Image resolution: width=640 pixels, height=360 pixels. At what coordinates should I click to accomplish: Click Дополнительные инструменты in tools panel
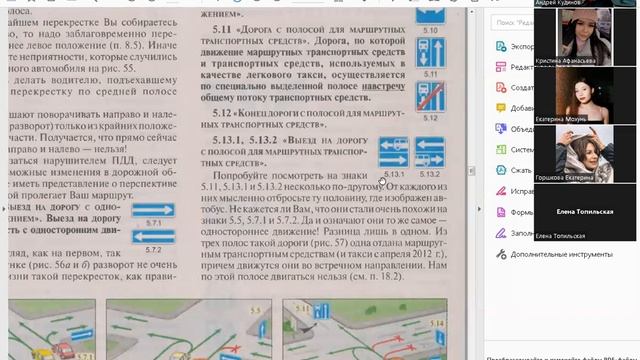coord(561,254)
